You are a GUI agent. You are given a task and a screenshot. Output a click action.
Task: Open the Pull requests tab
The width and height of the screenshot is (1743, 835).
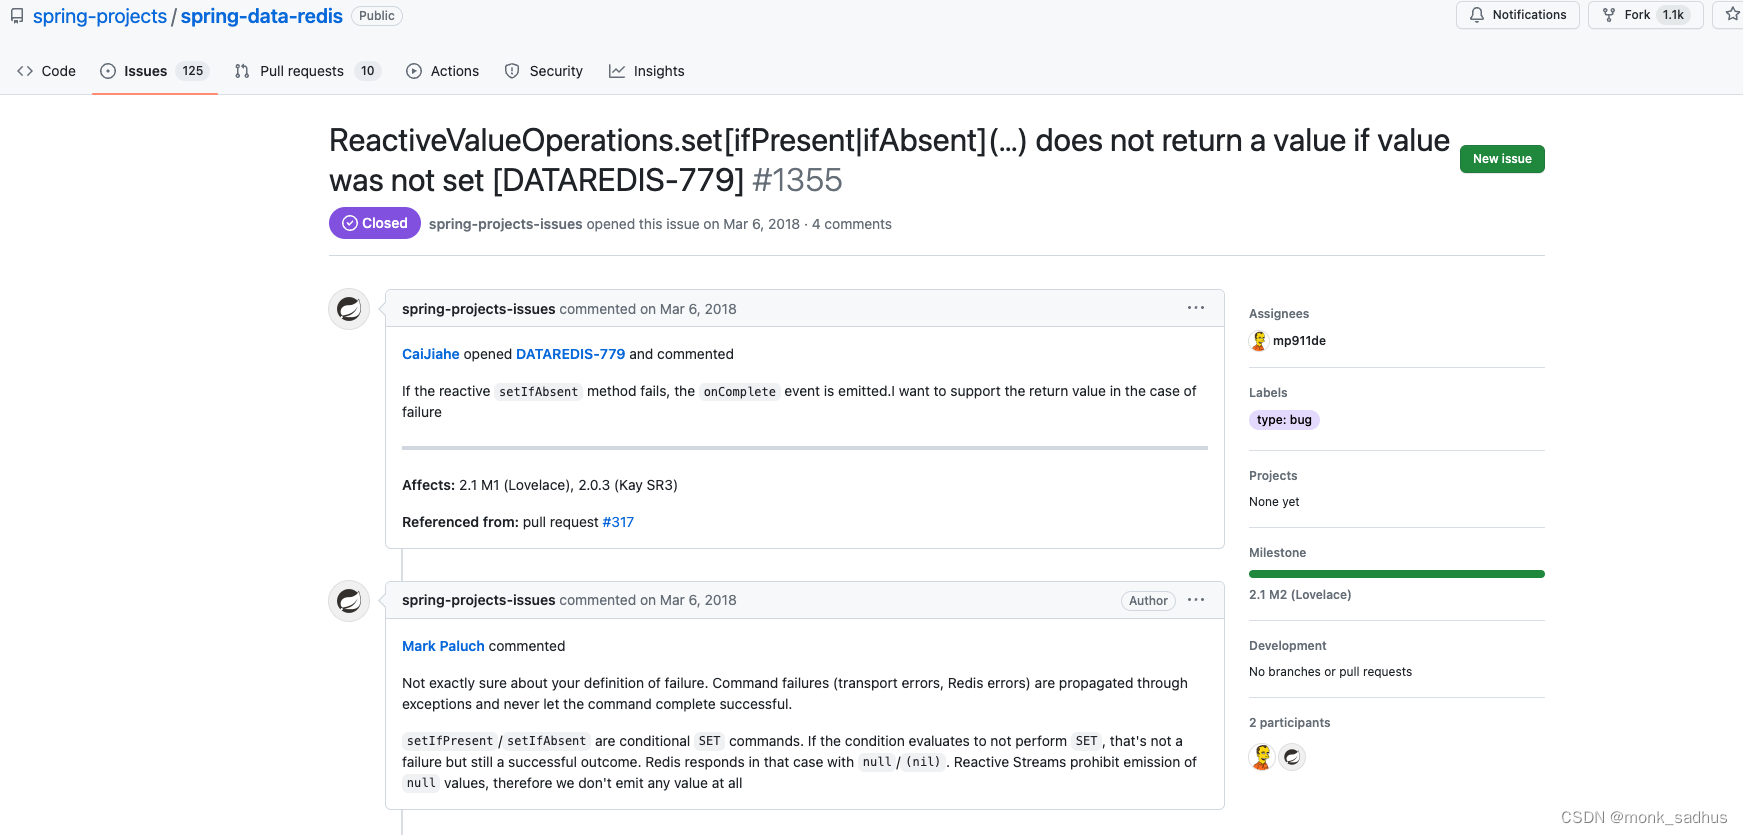(x=308, y=71)
